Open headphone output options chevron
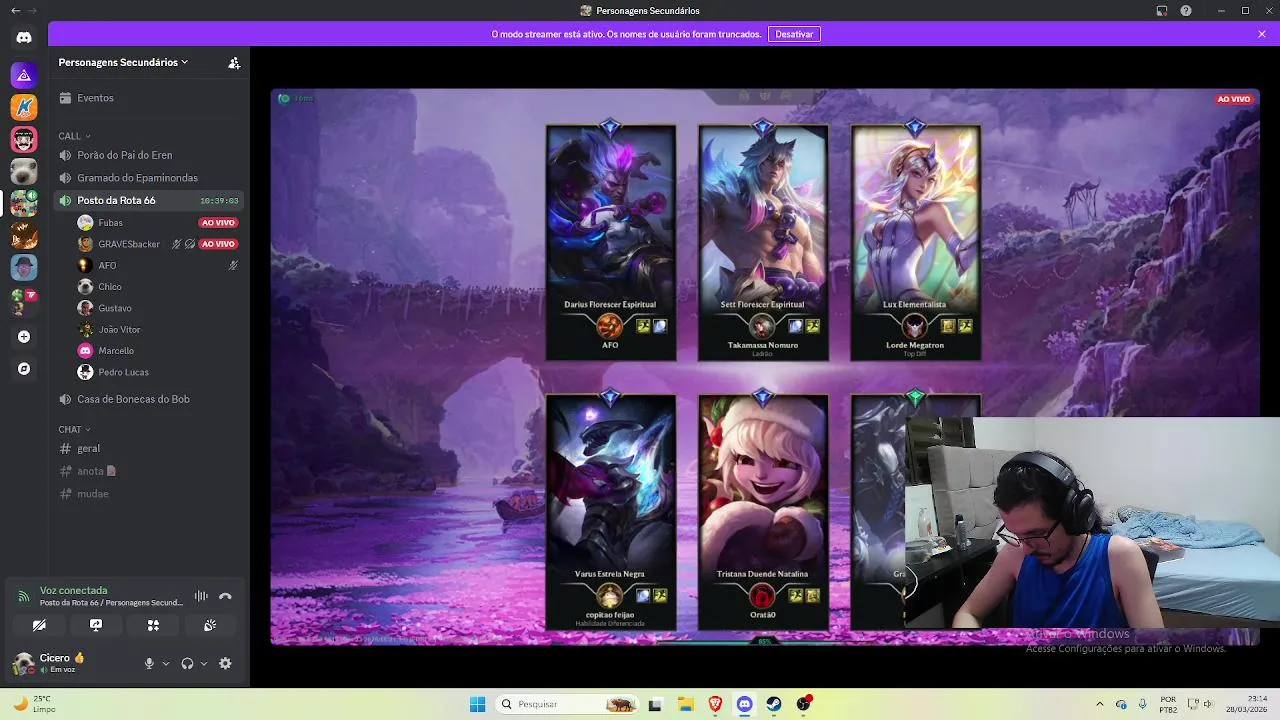 [x=204, y=663]
